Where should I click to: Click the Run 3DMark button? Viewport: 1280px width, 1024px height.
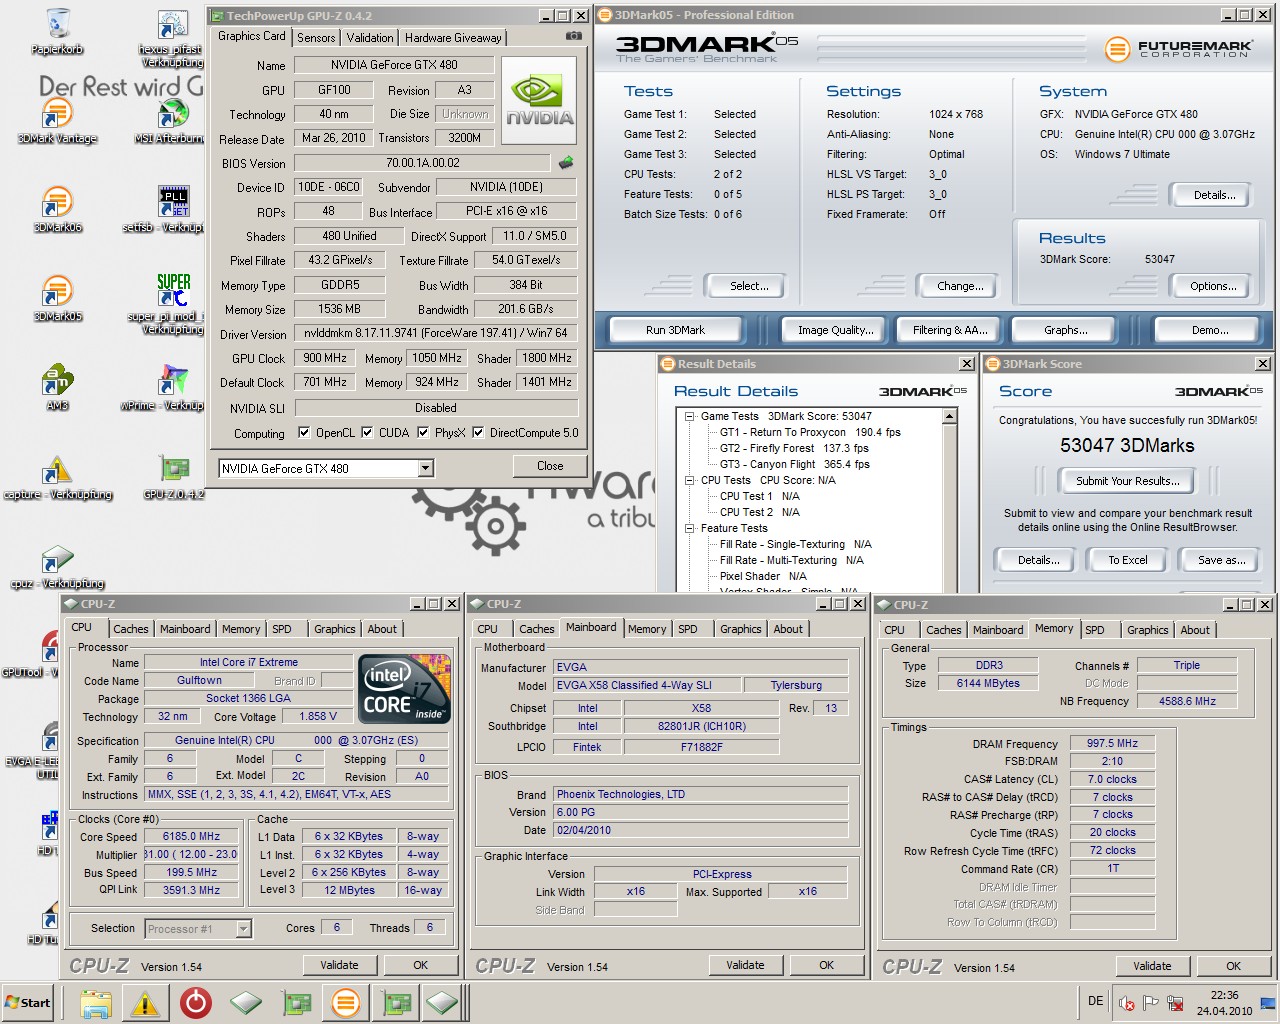[x=675, y=330]
